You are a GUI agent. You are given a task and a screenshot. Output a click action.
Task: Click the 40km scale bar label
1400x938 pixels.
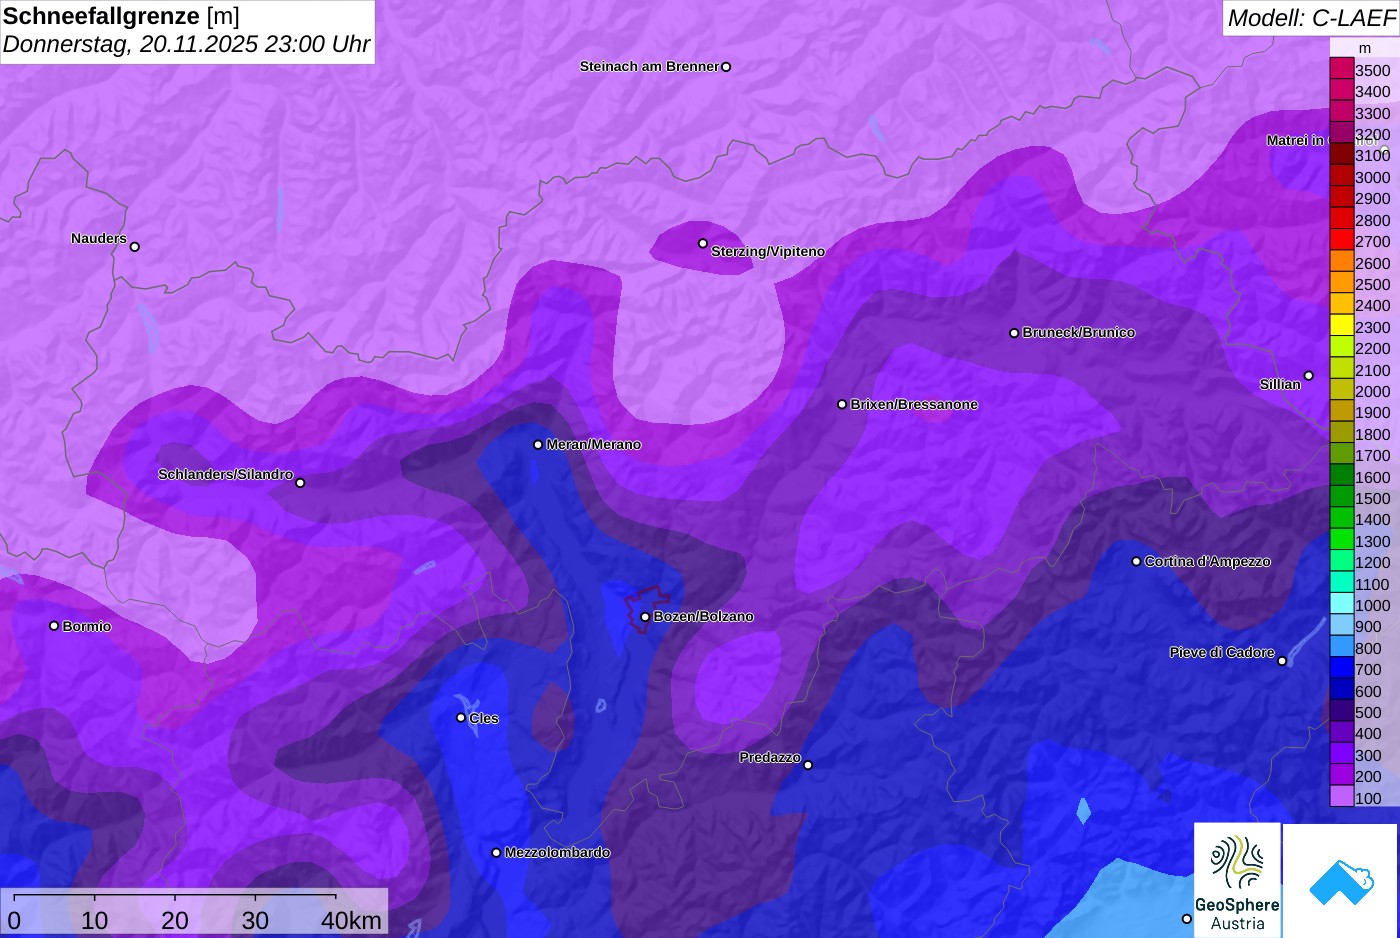pyautogui.click(x=351, y=920)
